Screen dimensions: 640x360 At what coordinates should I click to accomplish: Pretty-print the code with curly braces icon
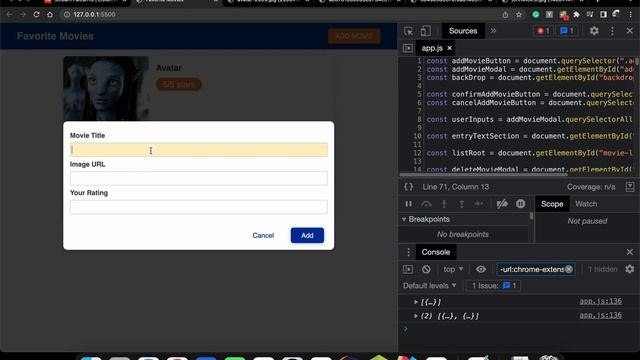click(x=408, y=187)
